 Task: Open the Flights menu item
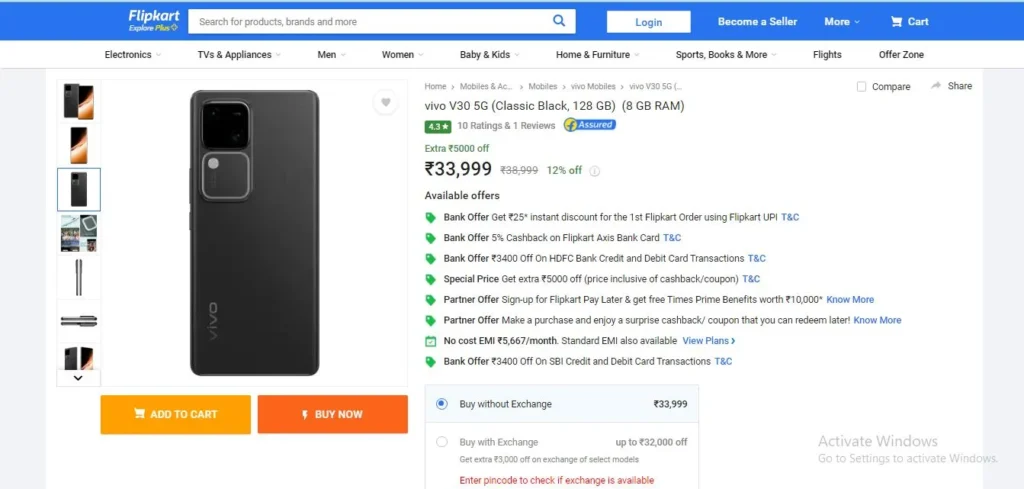(x=827, y=55)
